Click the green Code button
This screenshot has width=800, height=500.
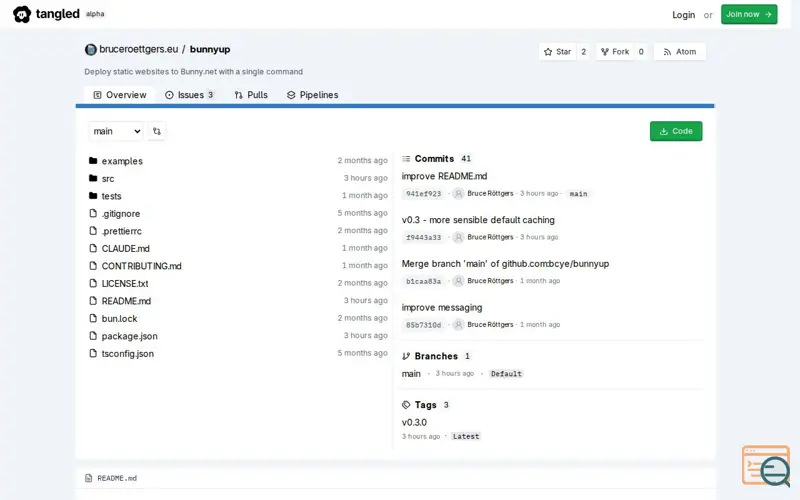click(x=676, y=131)
